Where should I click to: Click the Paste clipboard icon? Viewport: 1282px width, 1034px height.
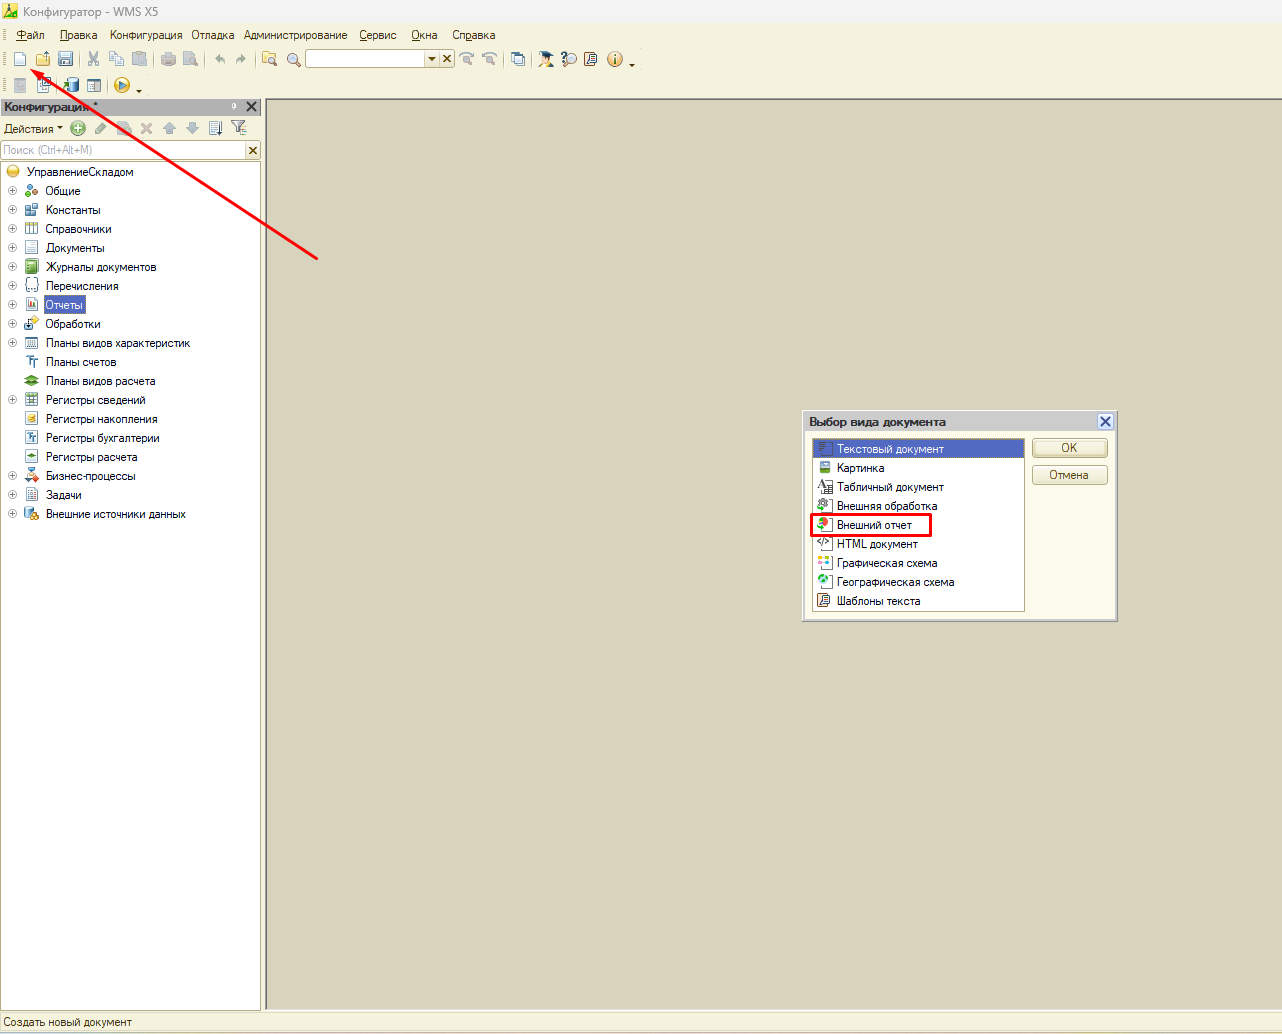coord(139,59)
